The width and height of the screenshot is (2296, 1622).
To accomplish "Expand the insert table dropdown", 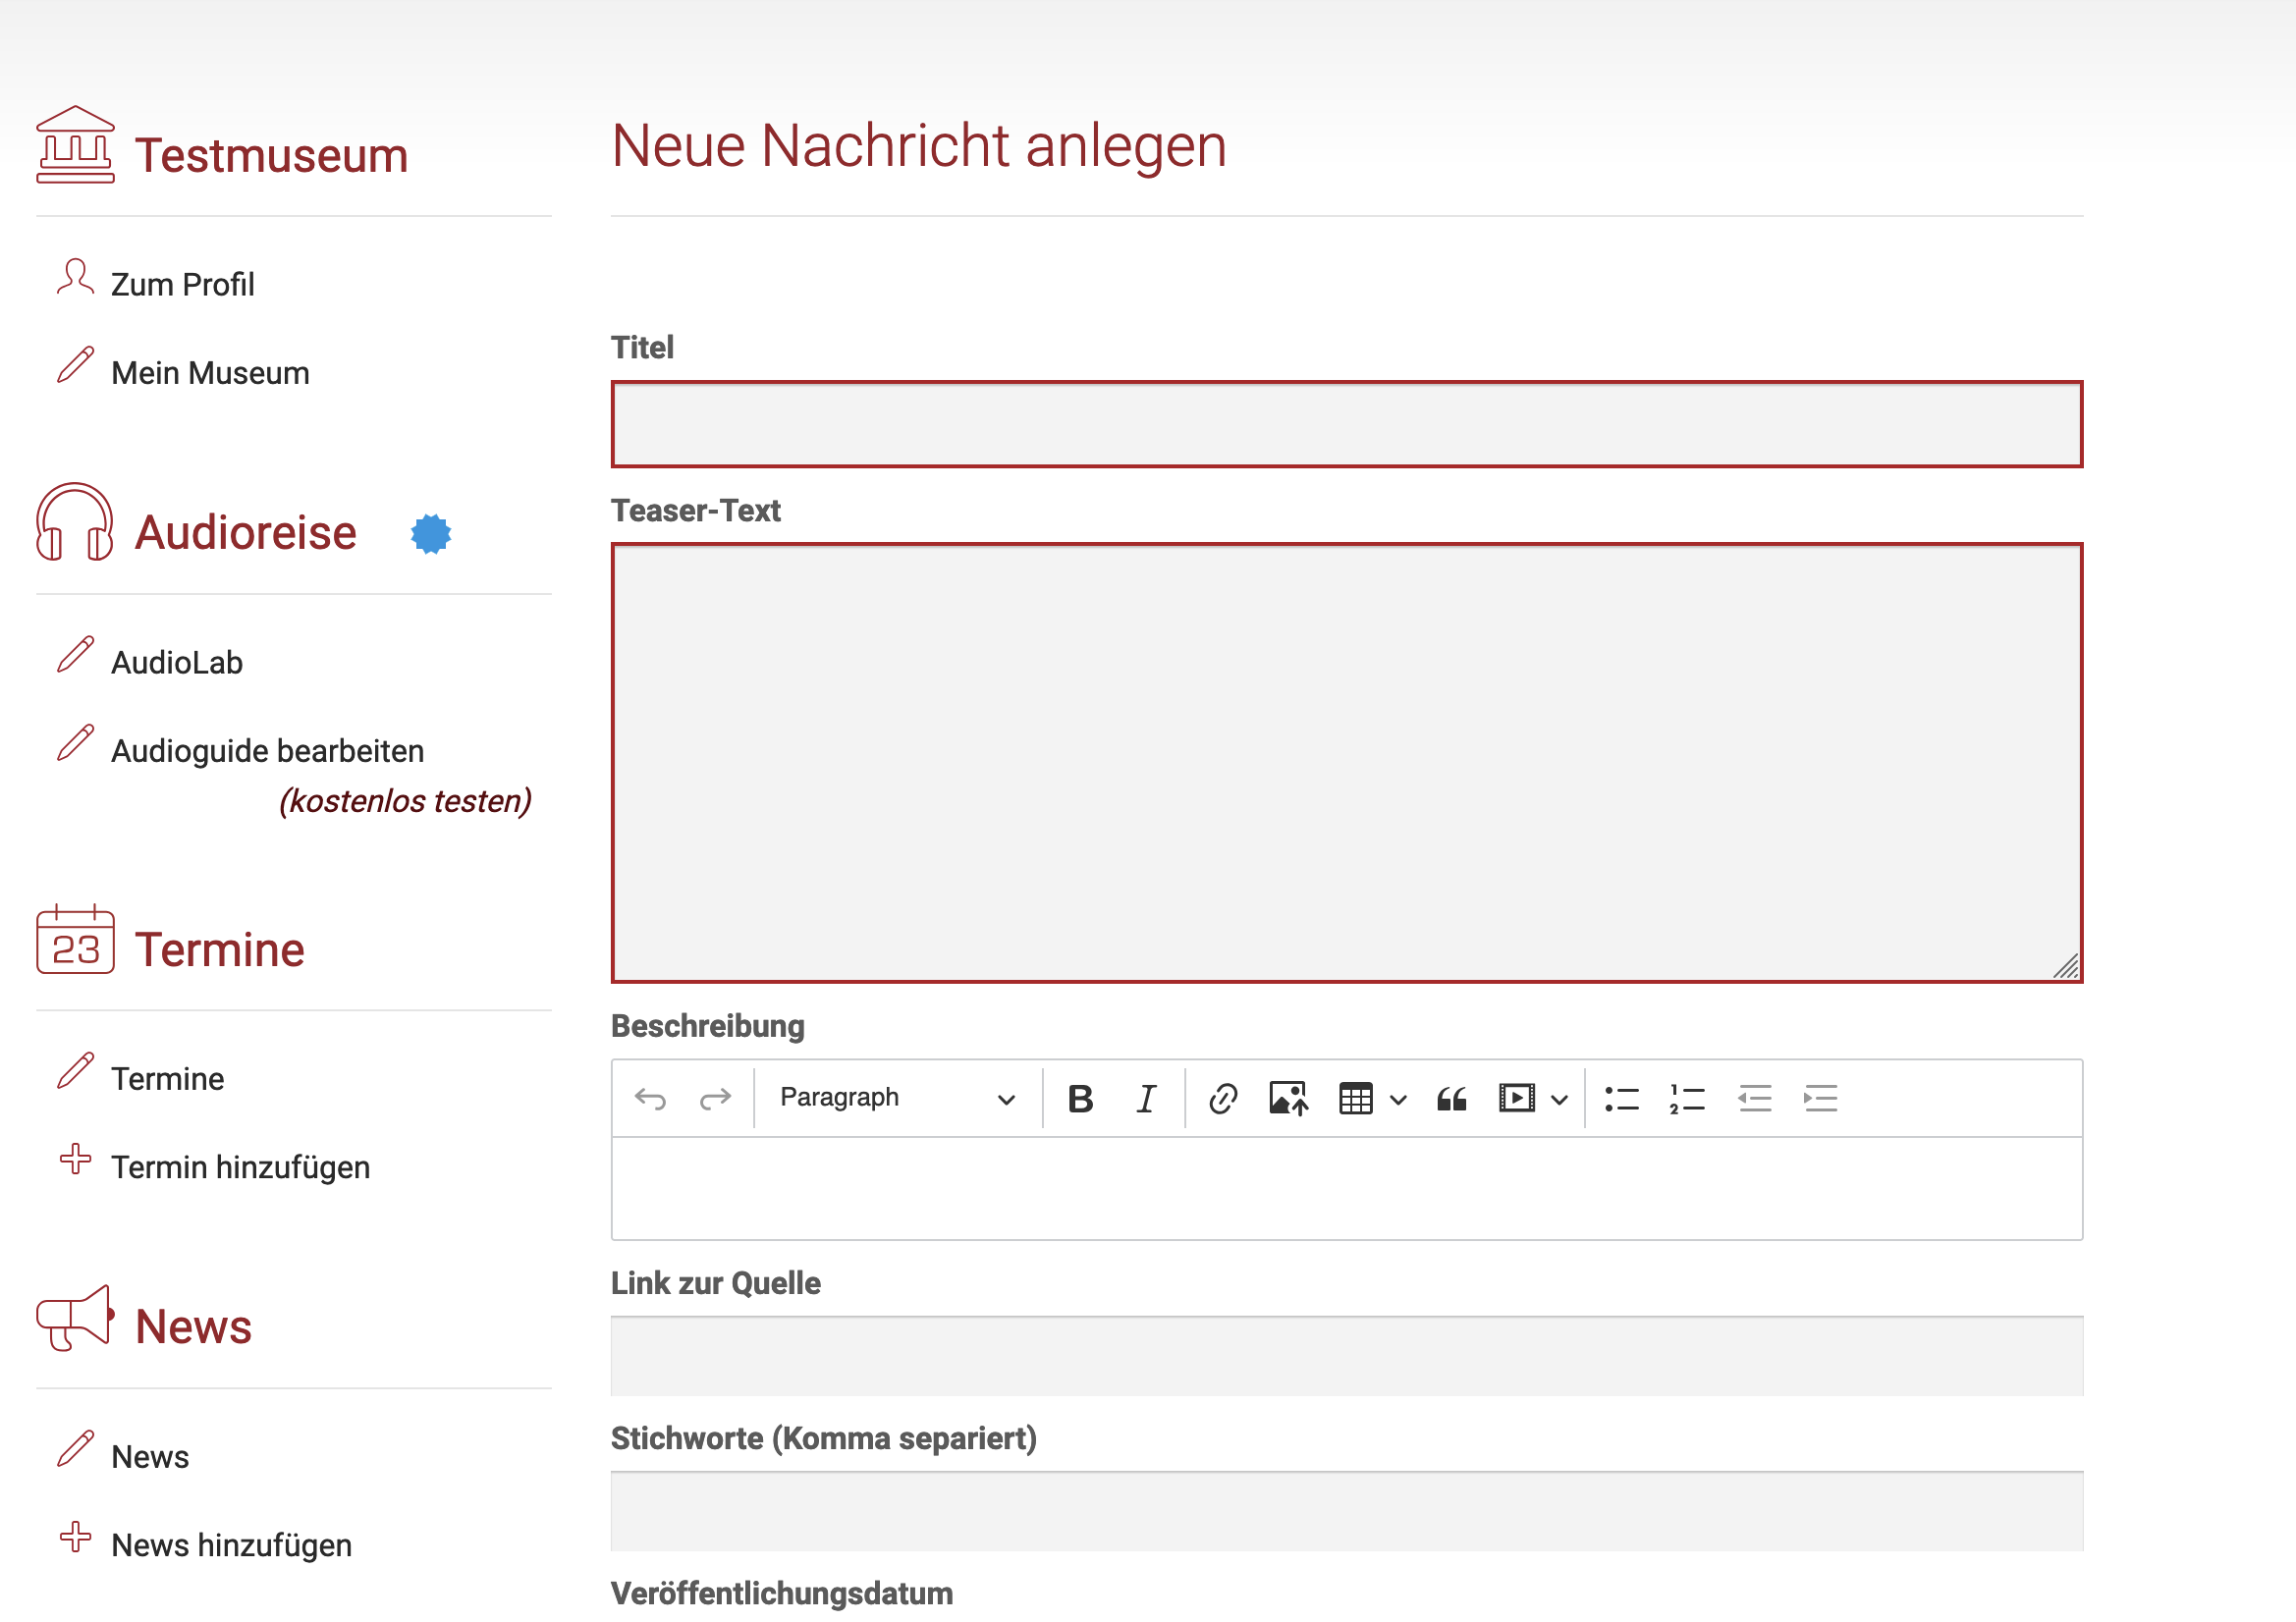I will point(1398,1100).
